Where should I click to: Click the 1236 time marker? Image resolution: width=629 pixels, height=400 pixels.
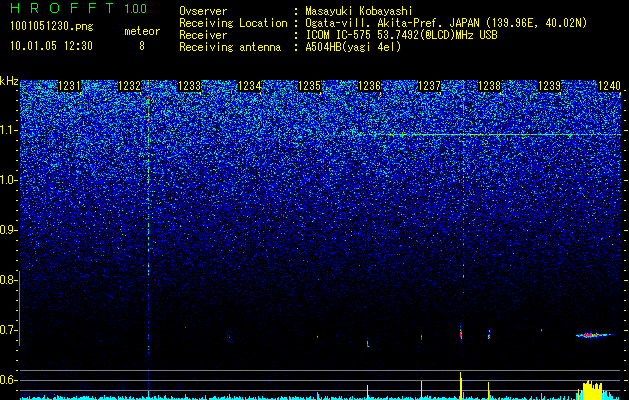coord(369,86)
